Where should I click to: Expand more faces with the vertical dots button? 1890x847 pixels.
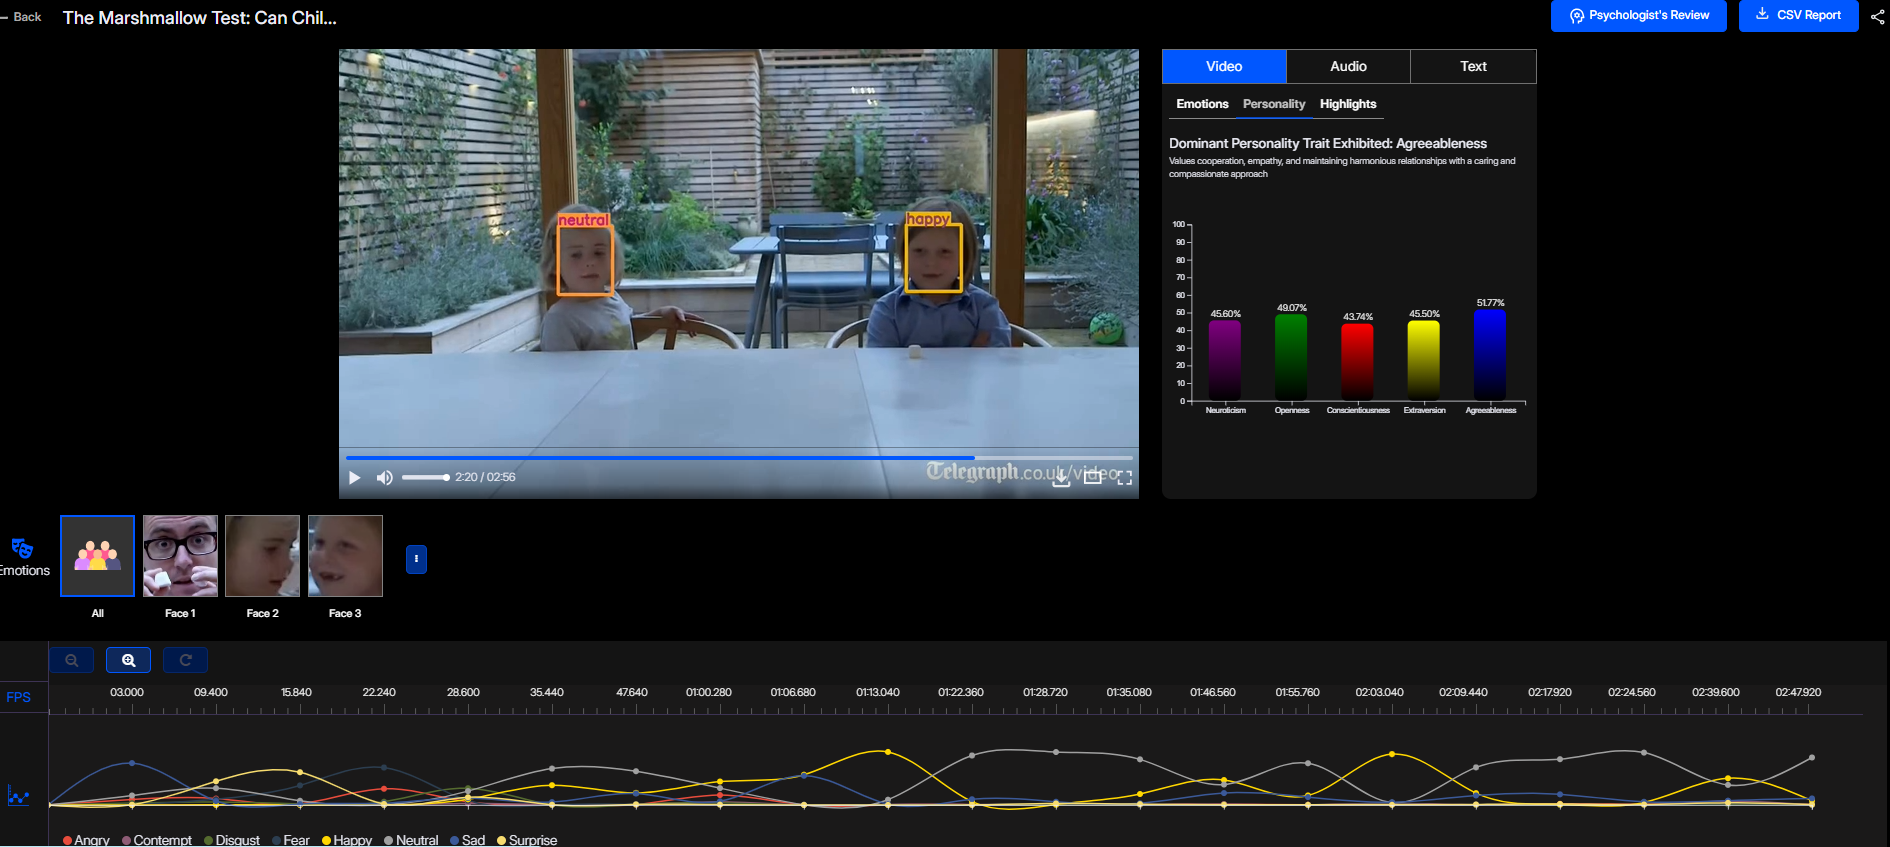(416, 559)
